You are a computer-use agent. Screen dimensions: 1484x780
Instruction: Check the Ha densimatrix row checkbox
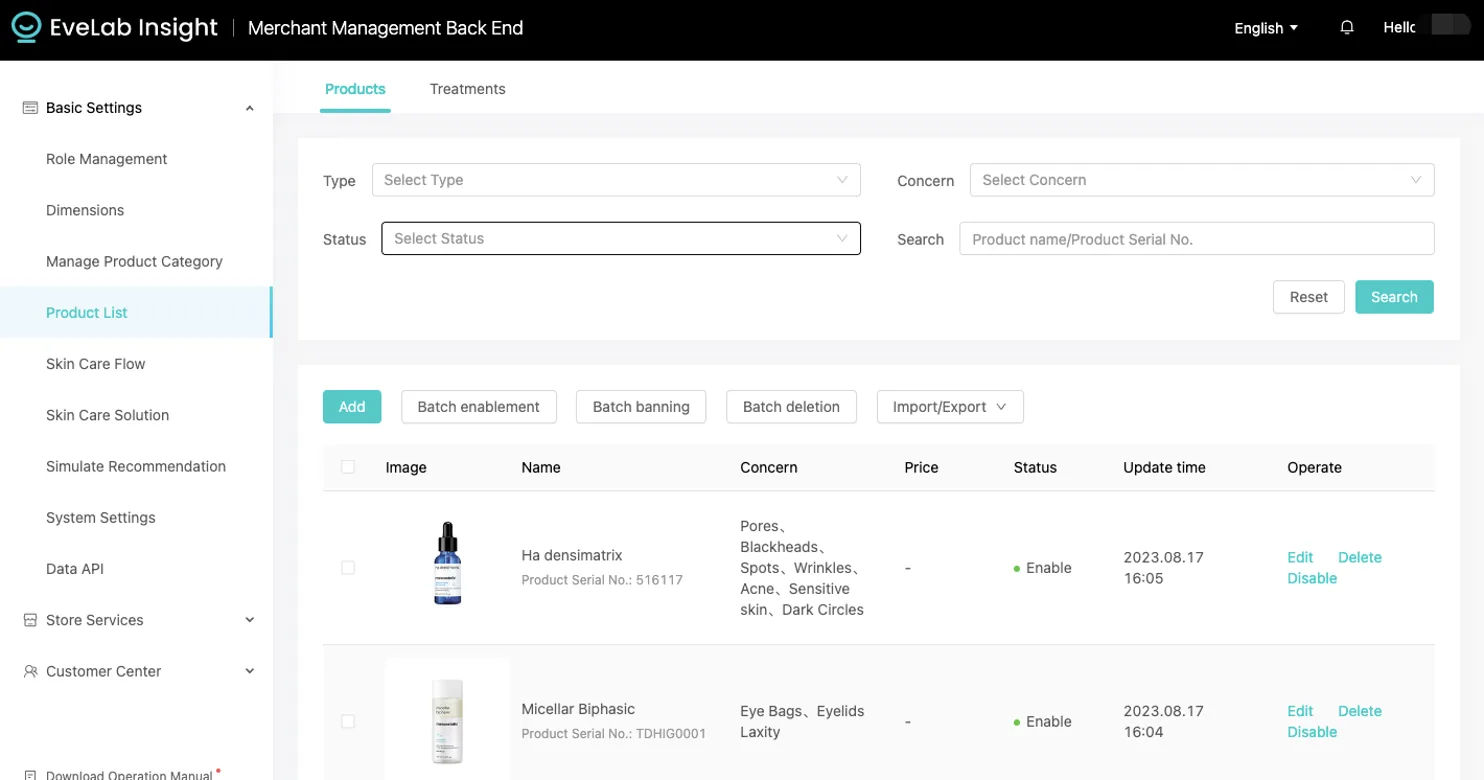(348, 568)
